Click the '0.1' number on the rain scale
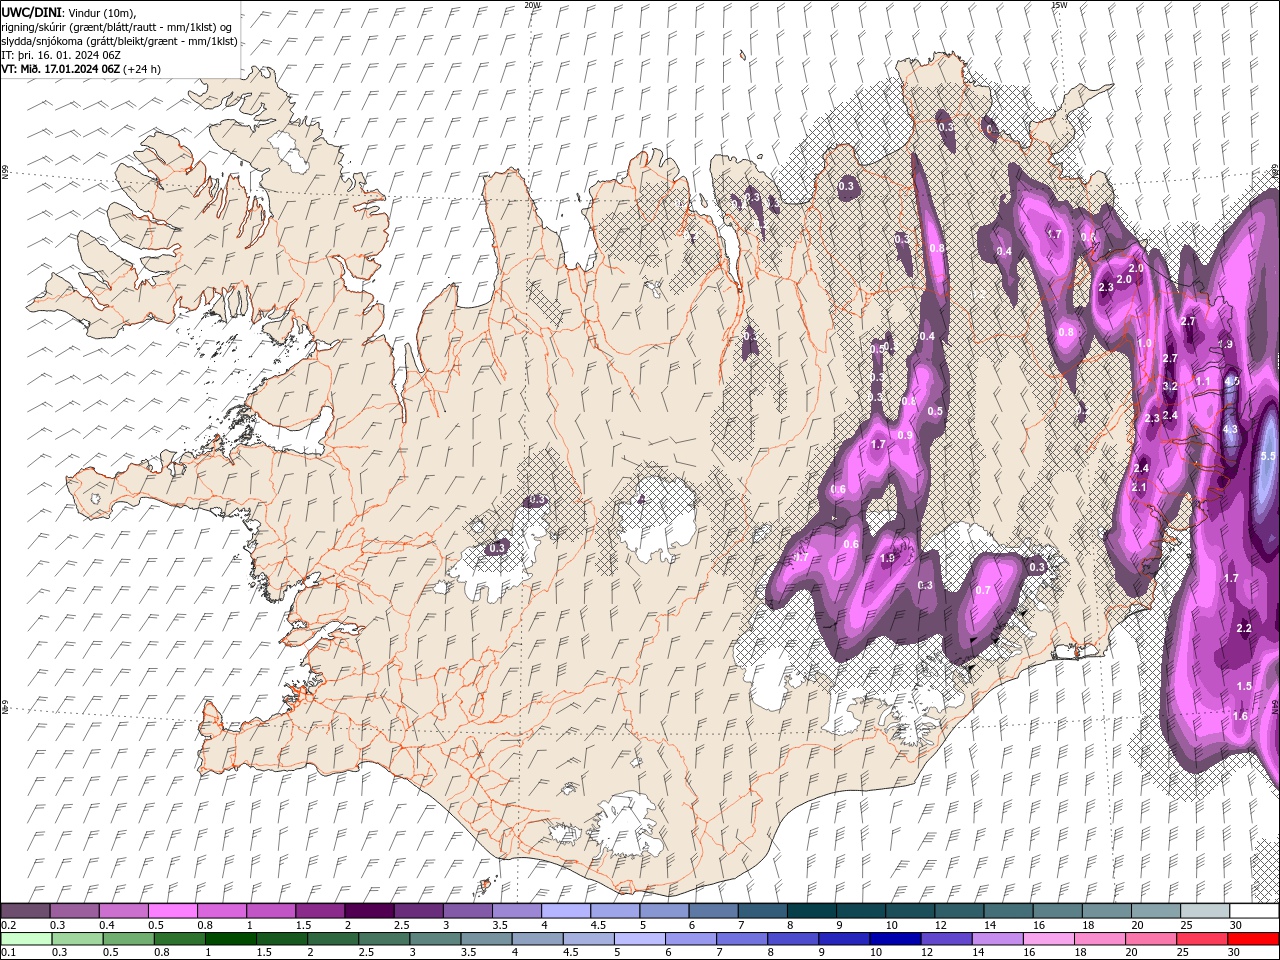This screenshot has height=960, width=1280. (8, 953)
